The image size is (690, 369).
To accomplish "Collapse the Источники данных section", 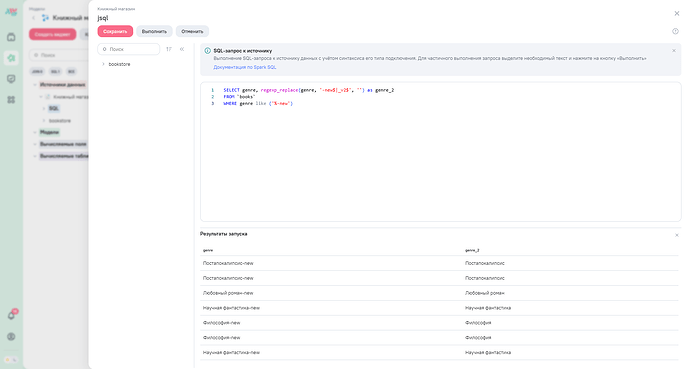I will (35, 84).
